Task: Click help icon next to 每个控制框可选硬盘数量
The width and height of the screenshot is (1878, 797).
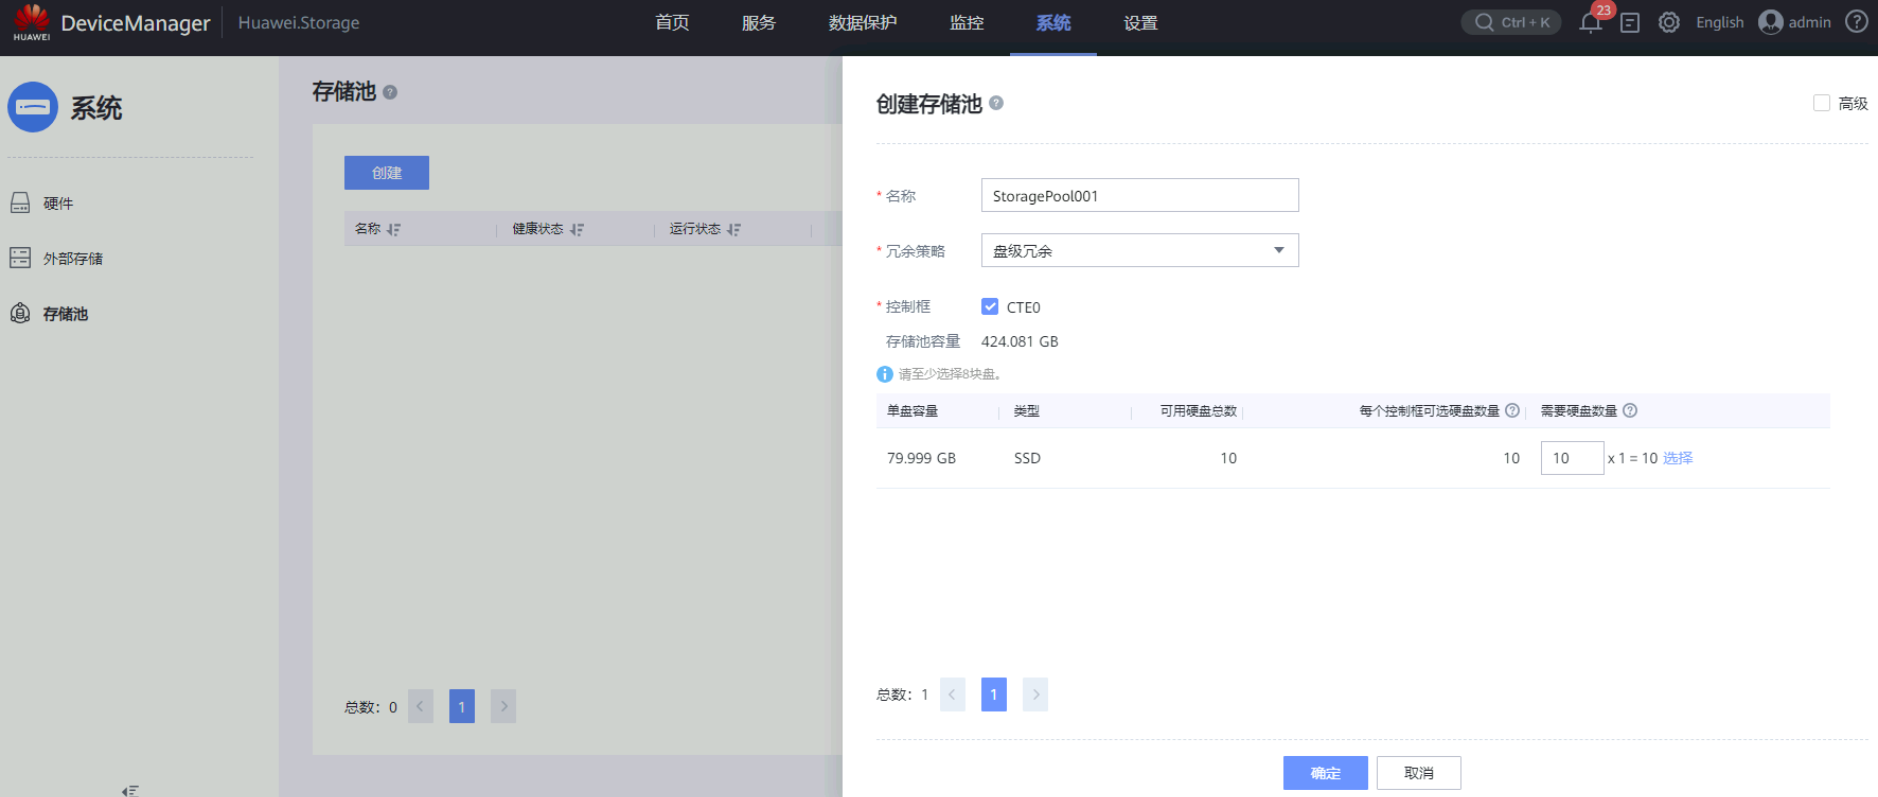Action: click(1512, 411)
